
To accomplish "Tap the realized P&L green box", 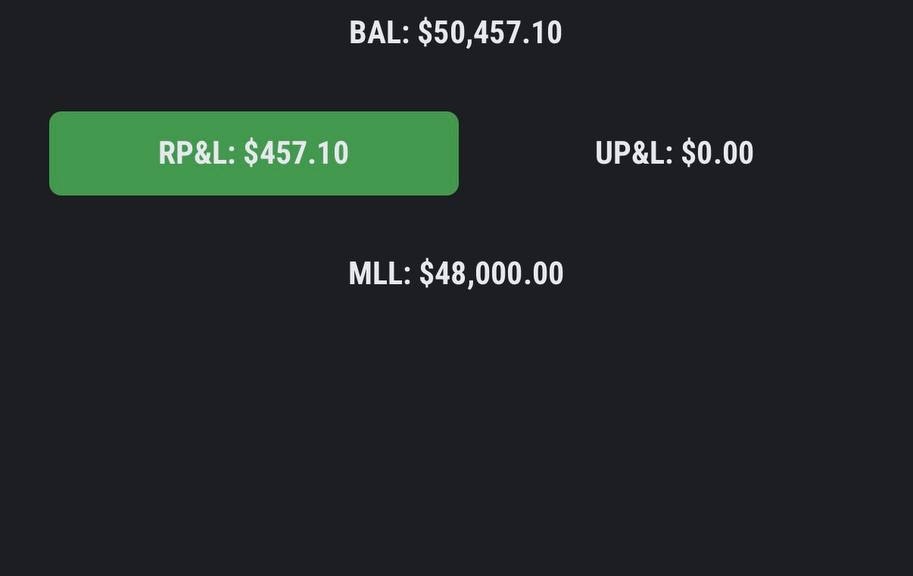I will coord(254,153).
